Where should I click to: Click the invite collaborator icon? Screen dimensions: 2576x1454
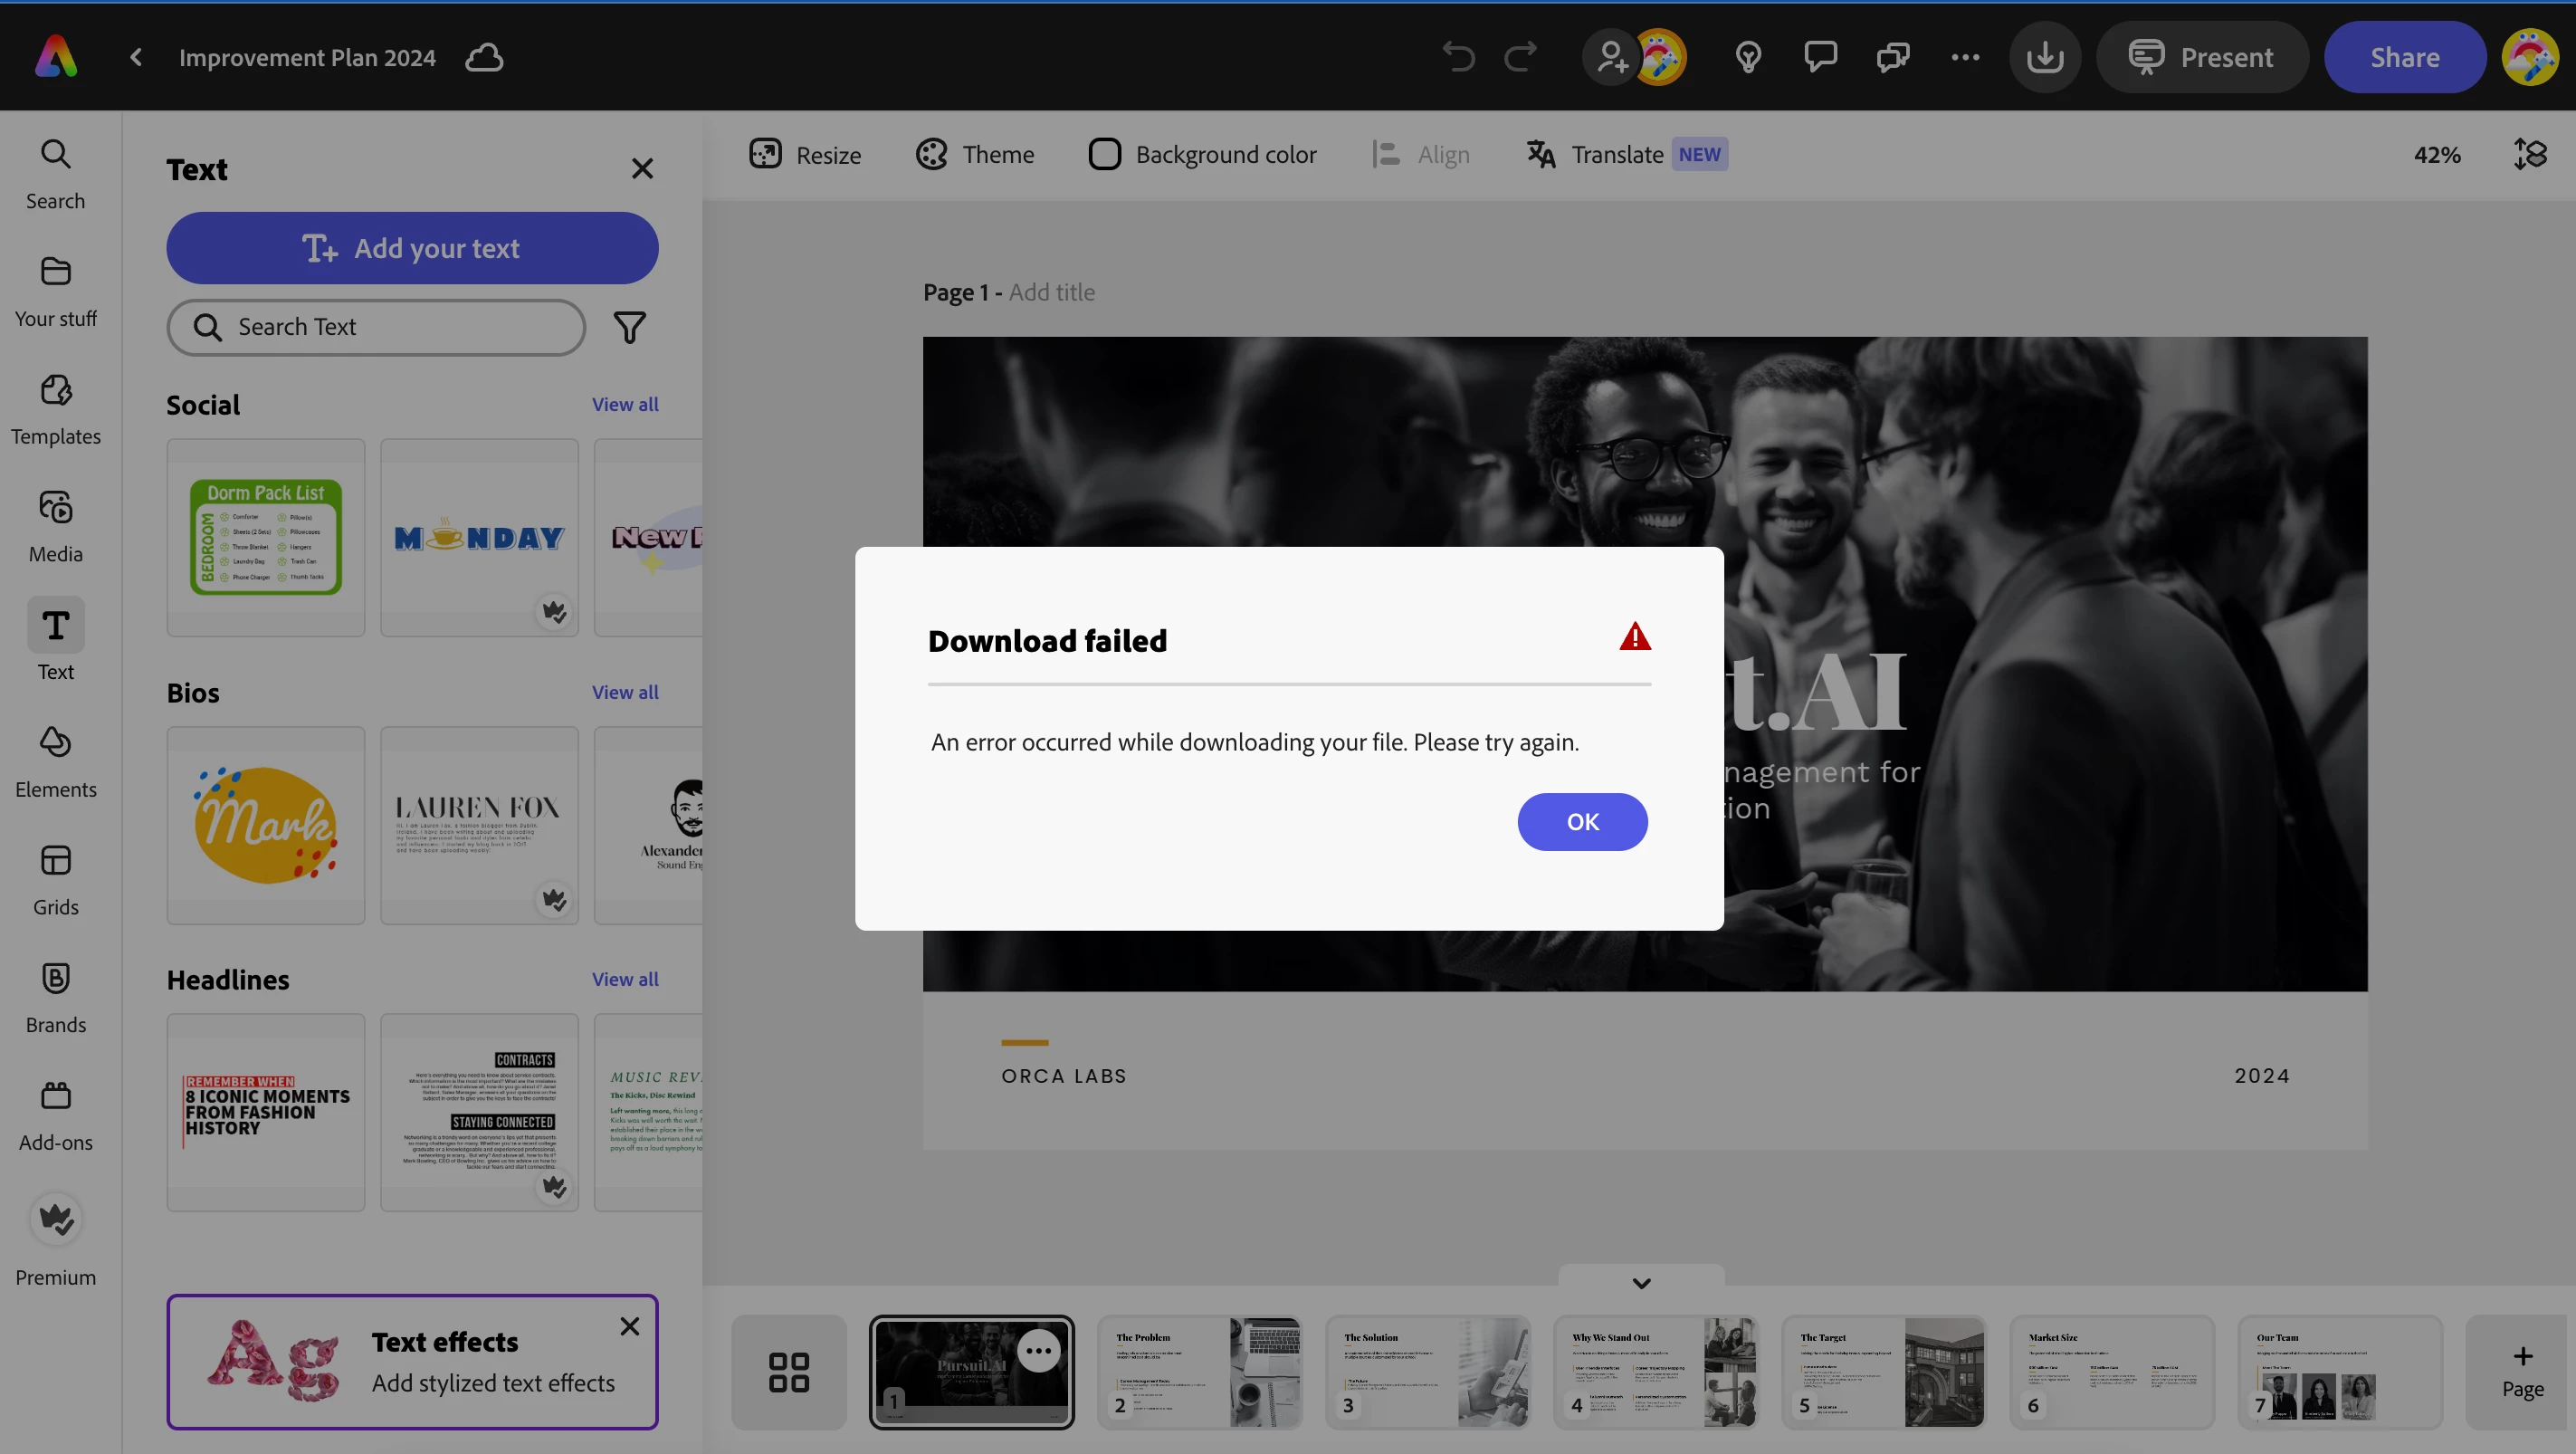coord(1610,58)
